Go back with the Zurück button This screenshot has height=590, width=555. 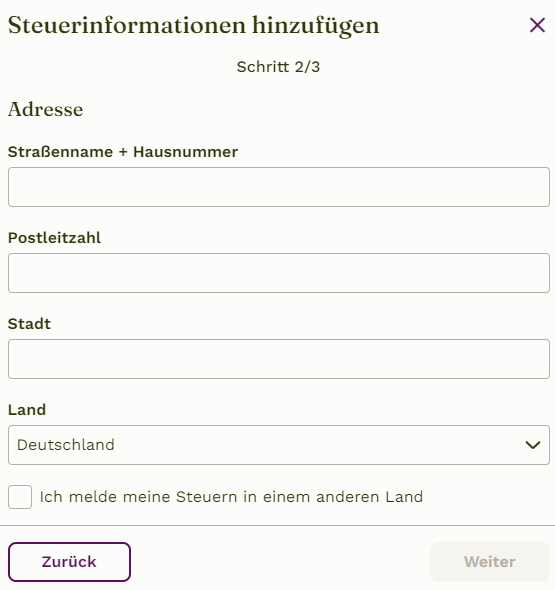click(69, 562)
